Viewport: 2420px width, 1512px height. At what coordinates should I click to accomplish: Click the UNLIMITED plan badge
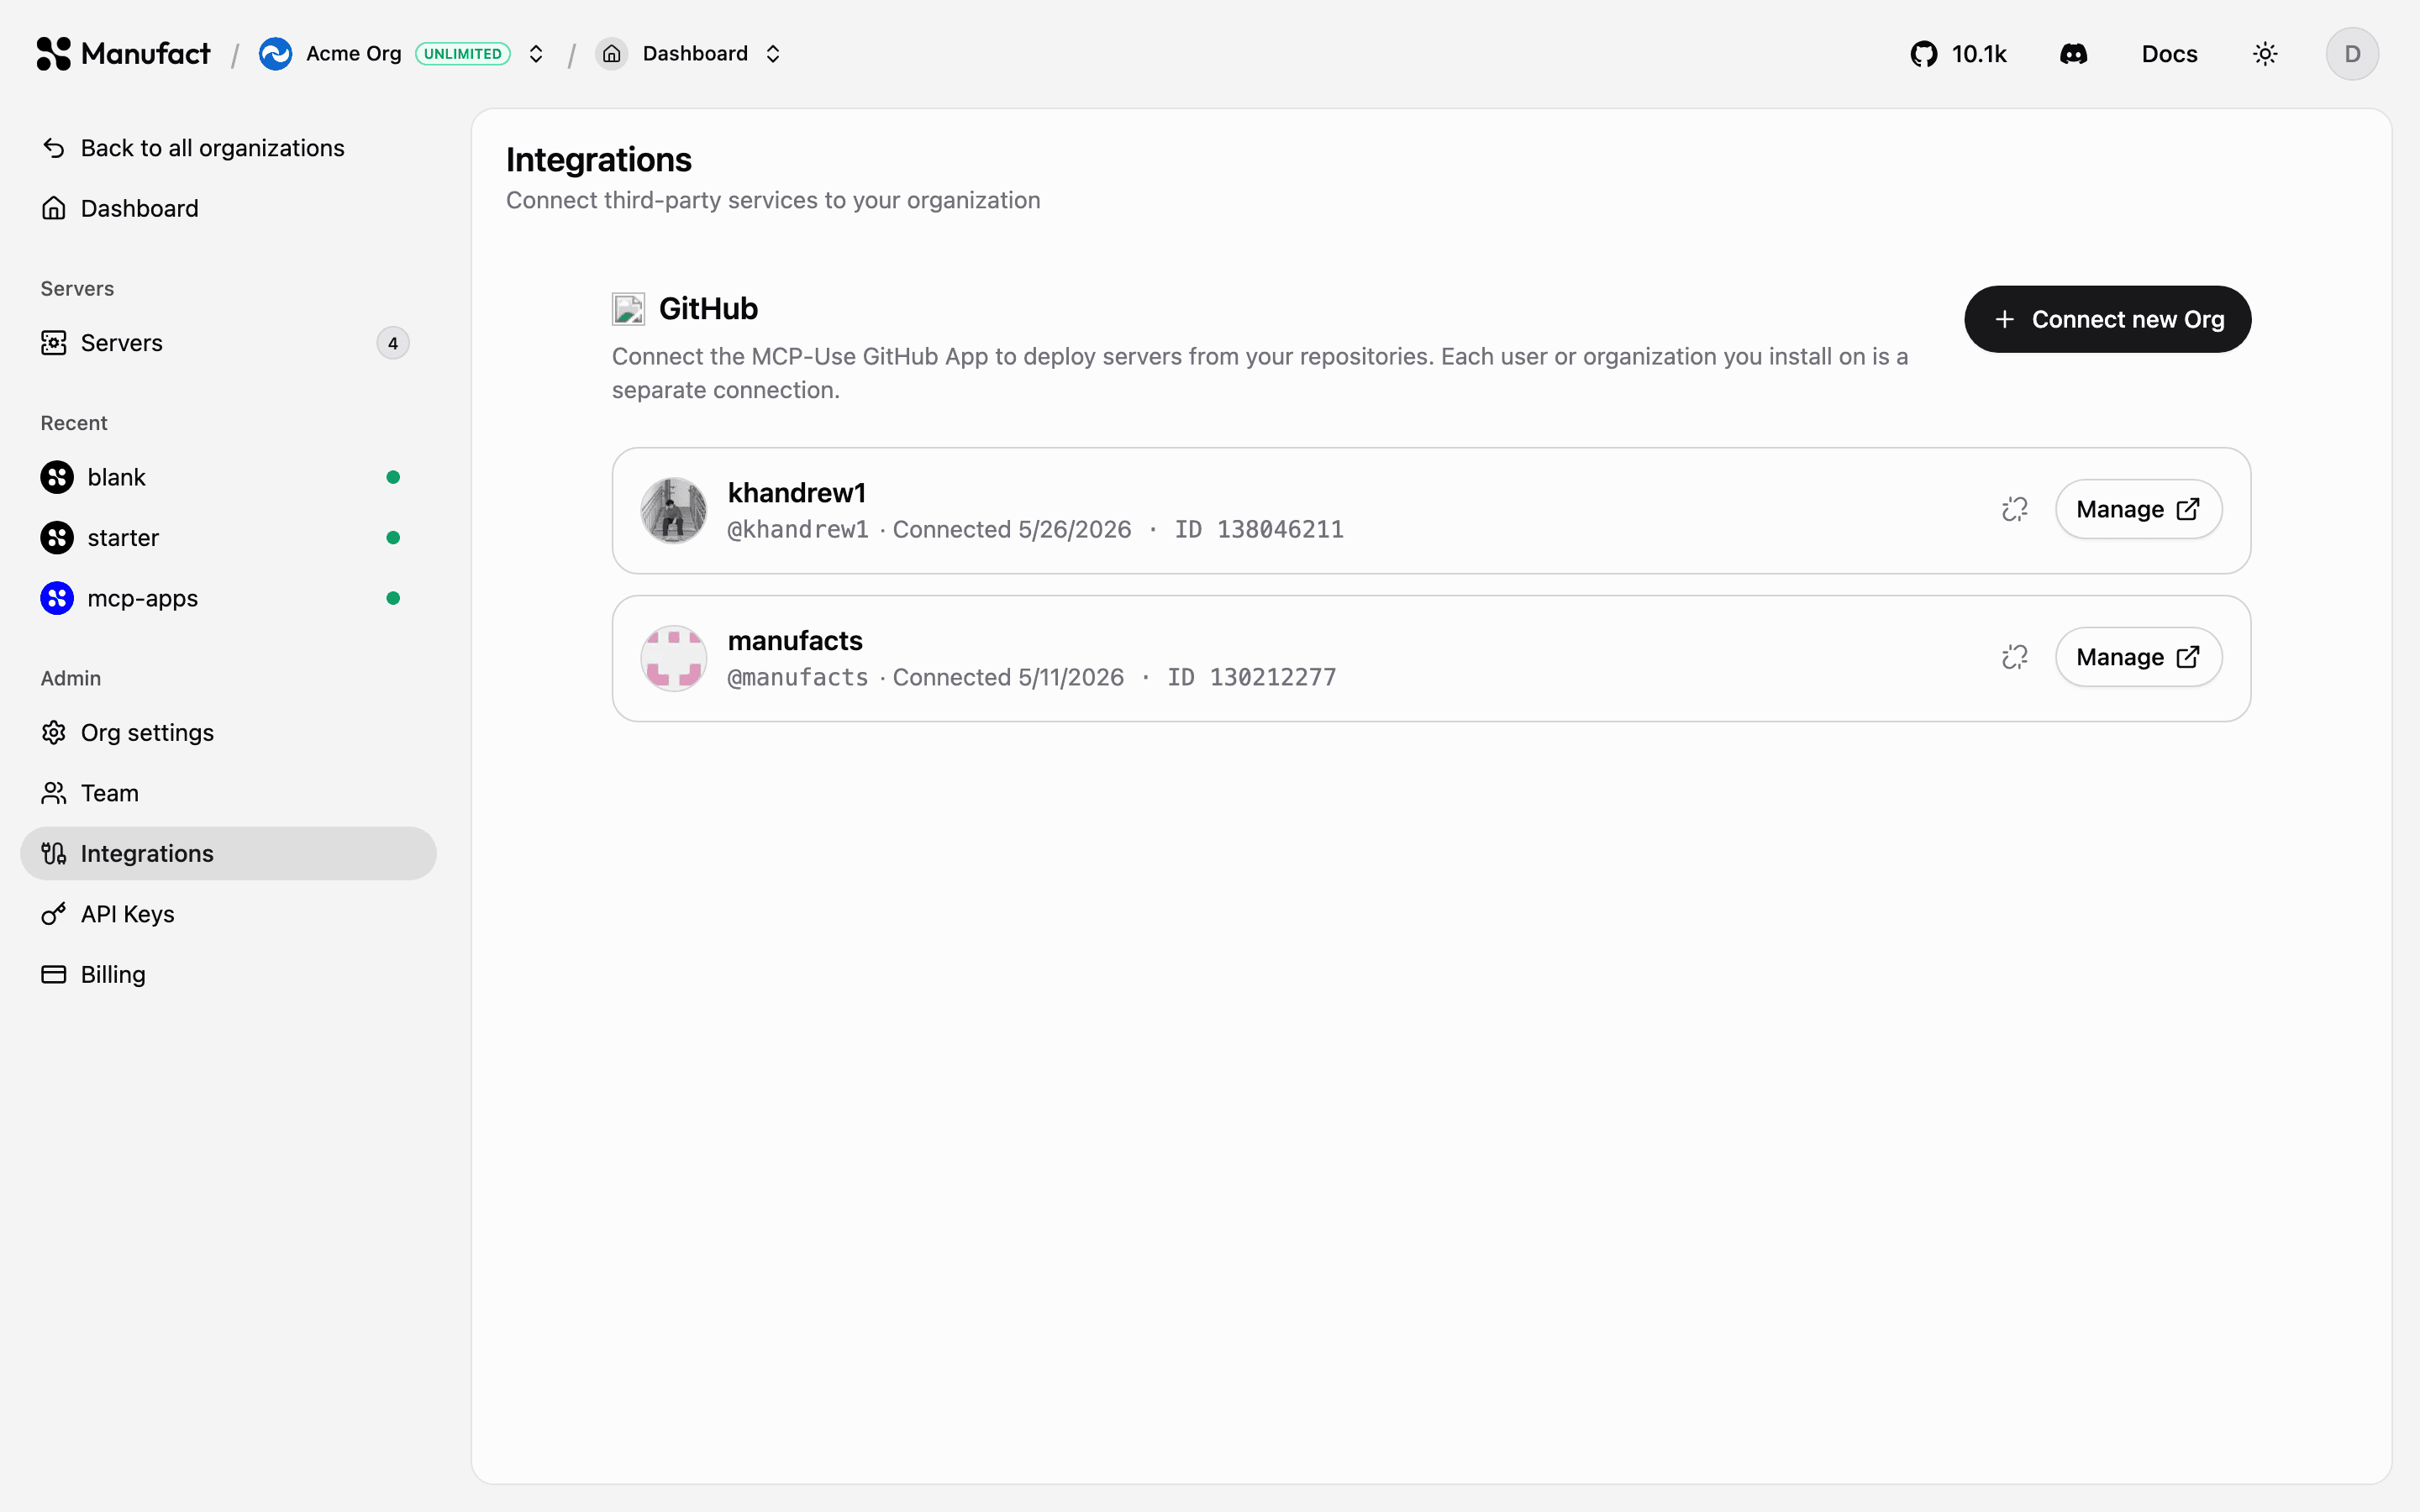pos(463,54)
